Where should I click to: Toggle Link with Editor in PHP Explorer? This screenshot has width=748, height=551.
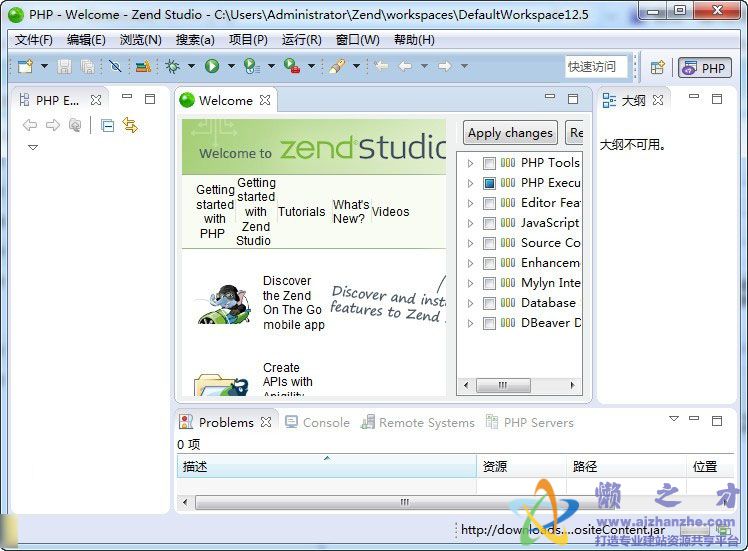coord(130,125)
